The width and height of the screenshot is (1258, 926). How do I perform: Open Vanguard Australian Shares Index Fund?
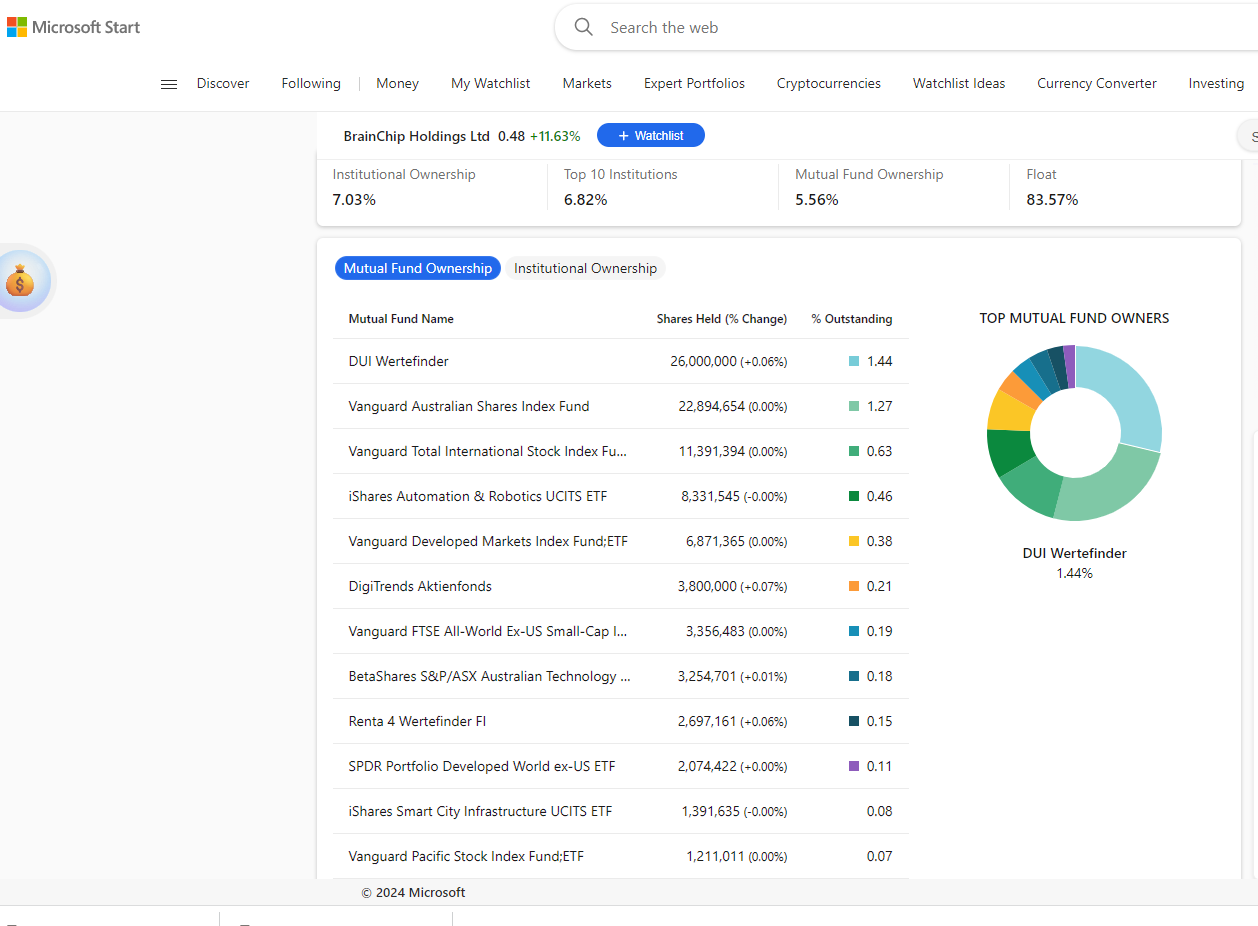(468, 406)
